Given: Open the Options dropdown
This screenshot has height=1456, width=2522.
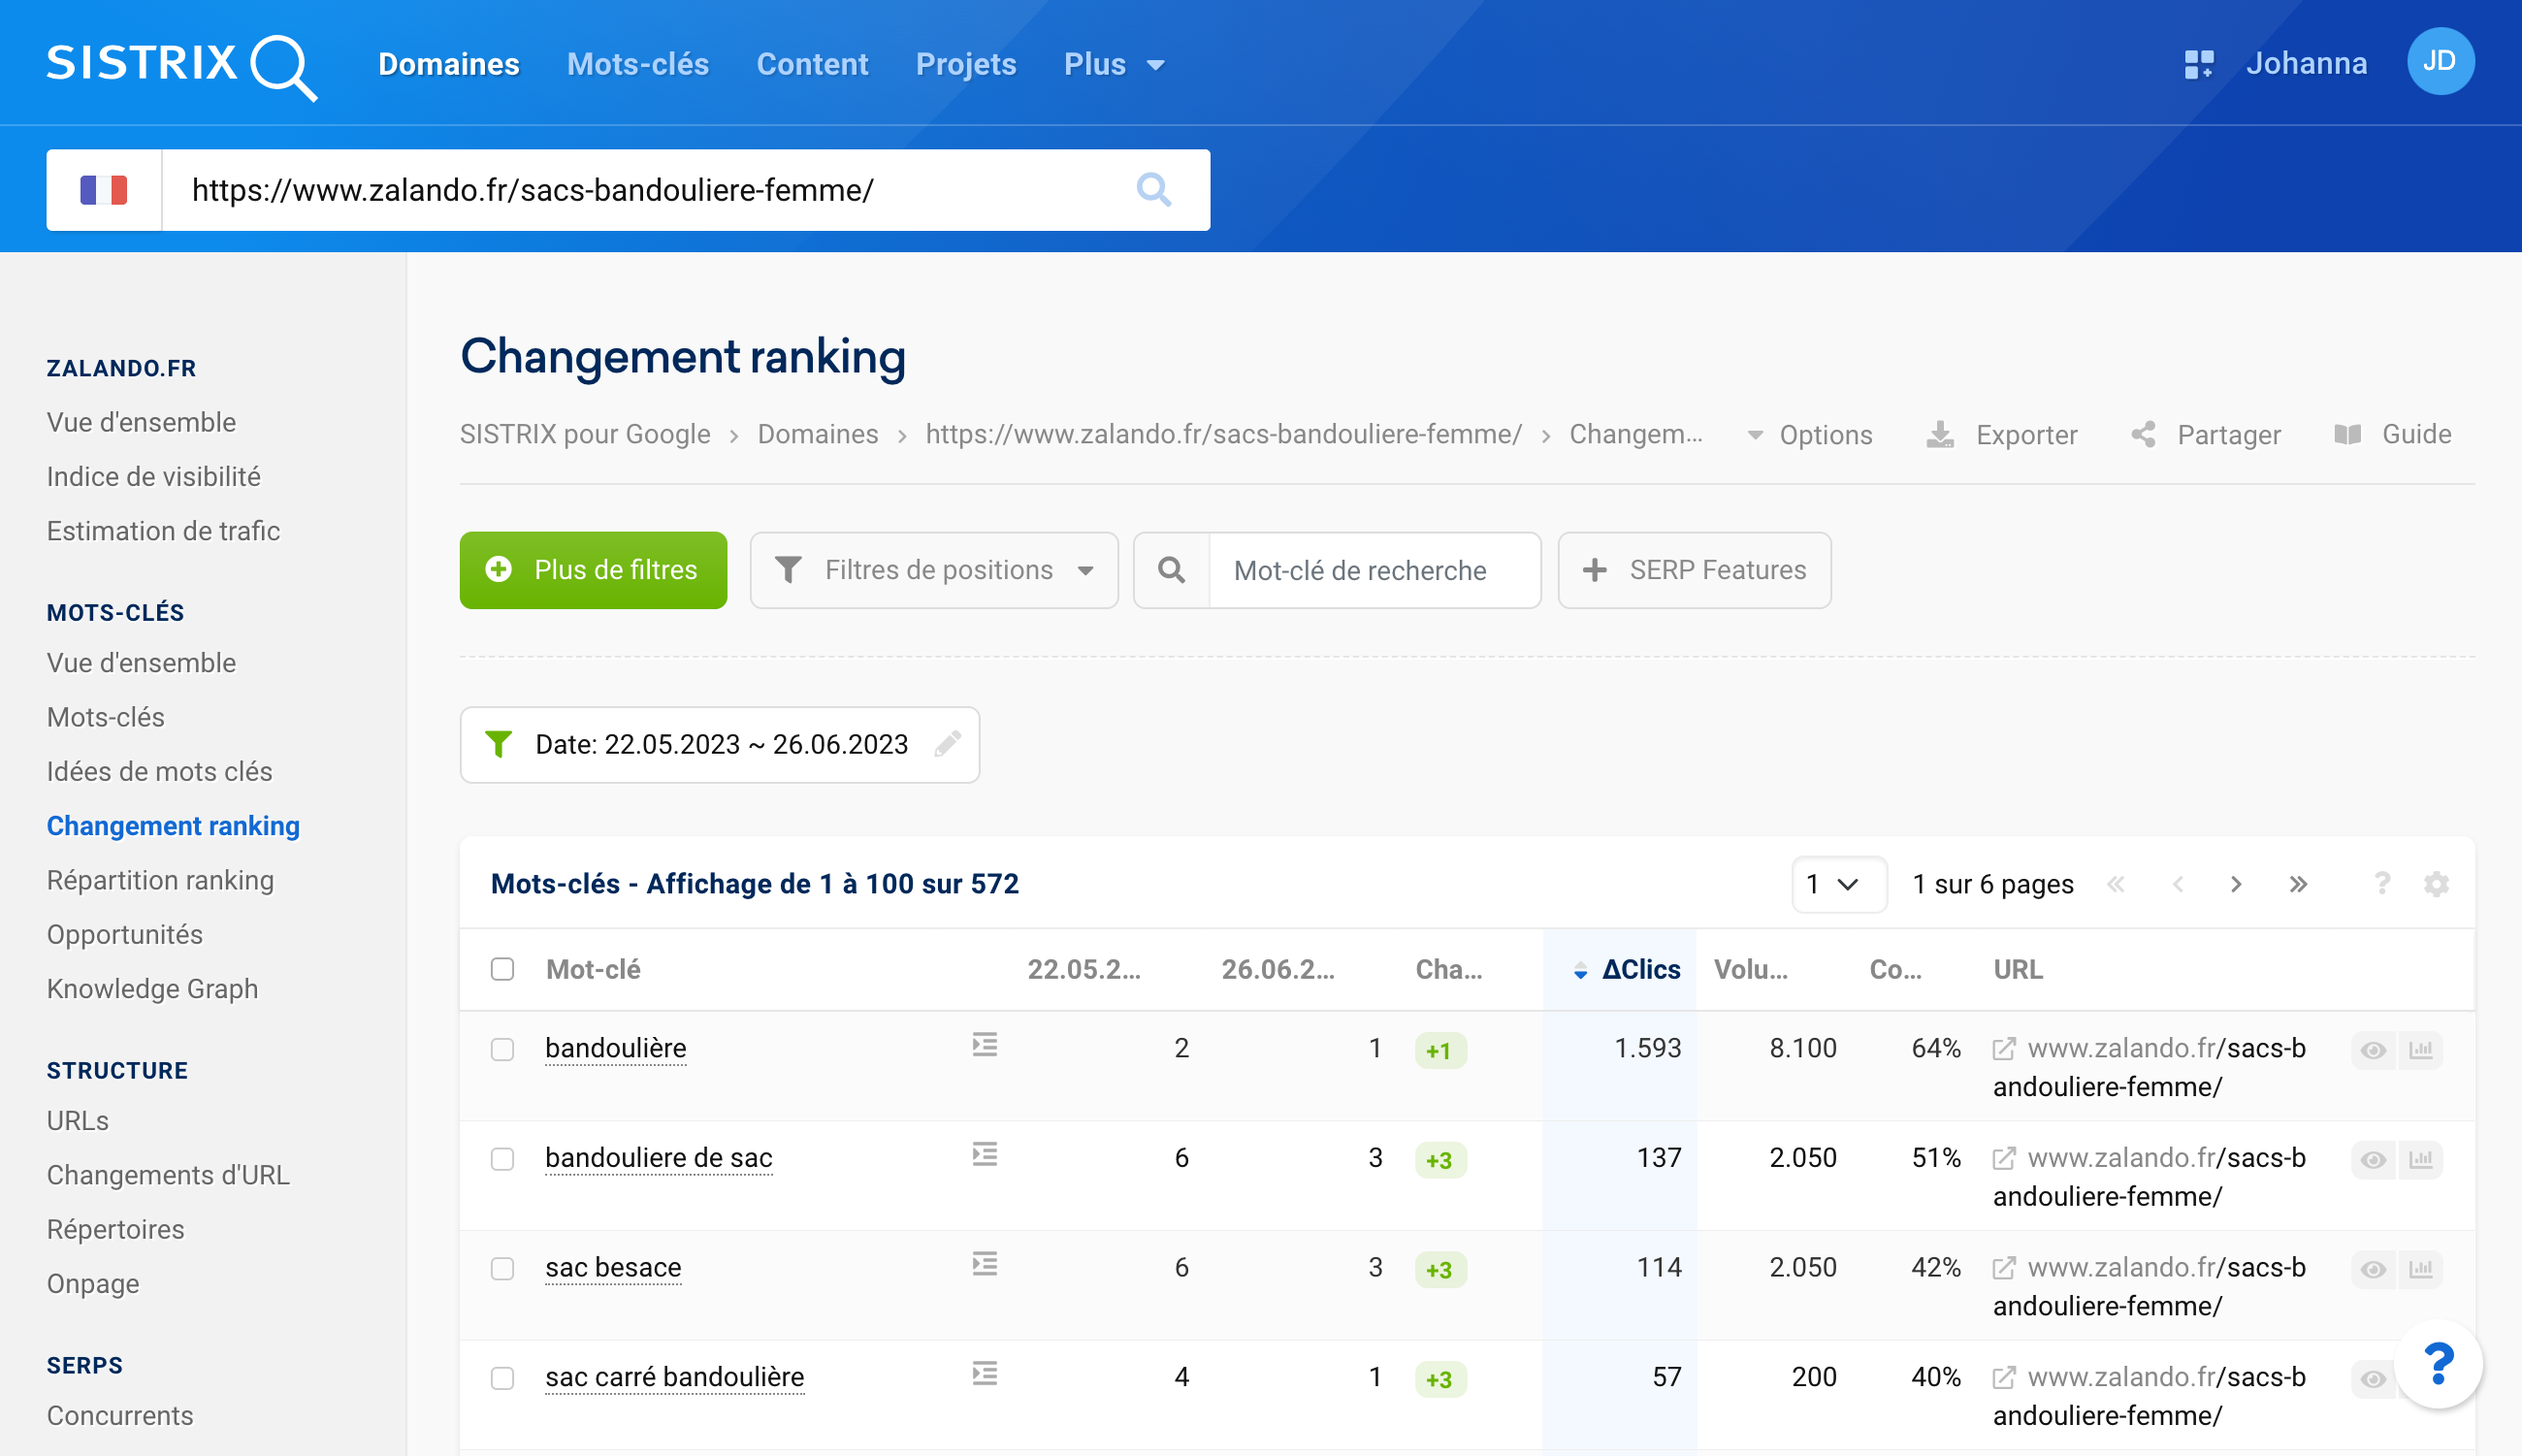Looking at the screenshot, I should coord(1808,434).
